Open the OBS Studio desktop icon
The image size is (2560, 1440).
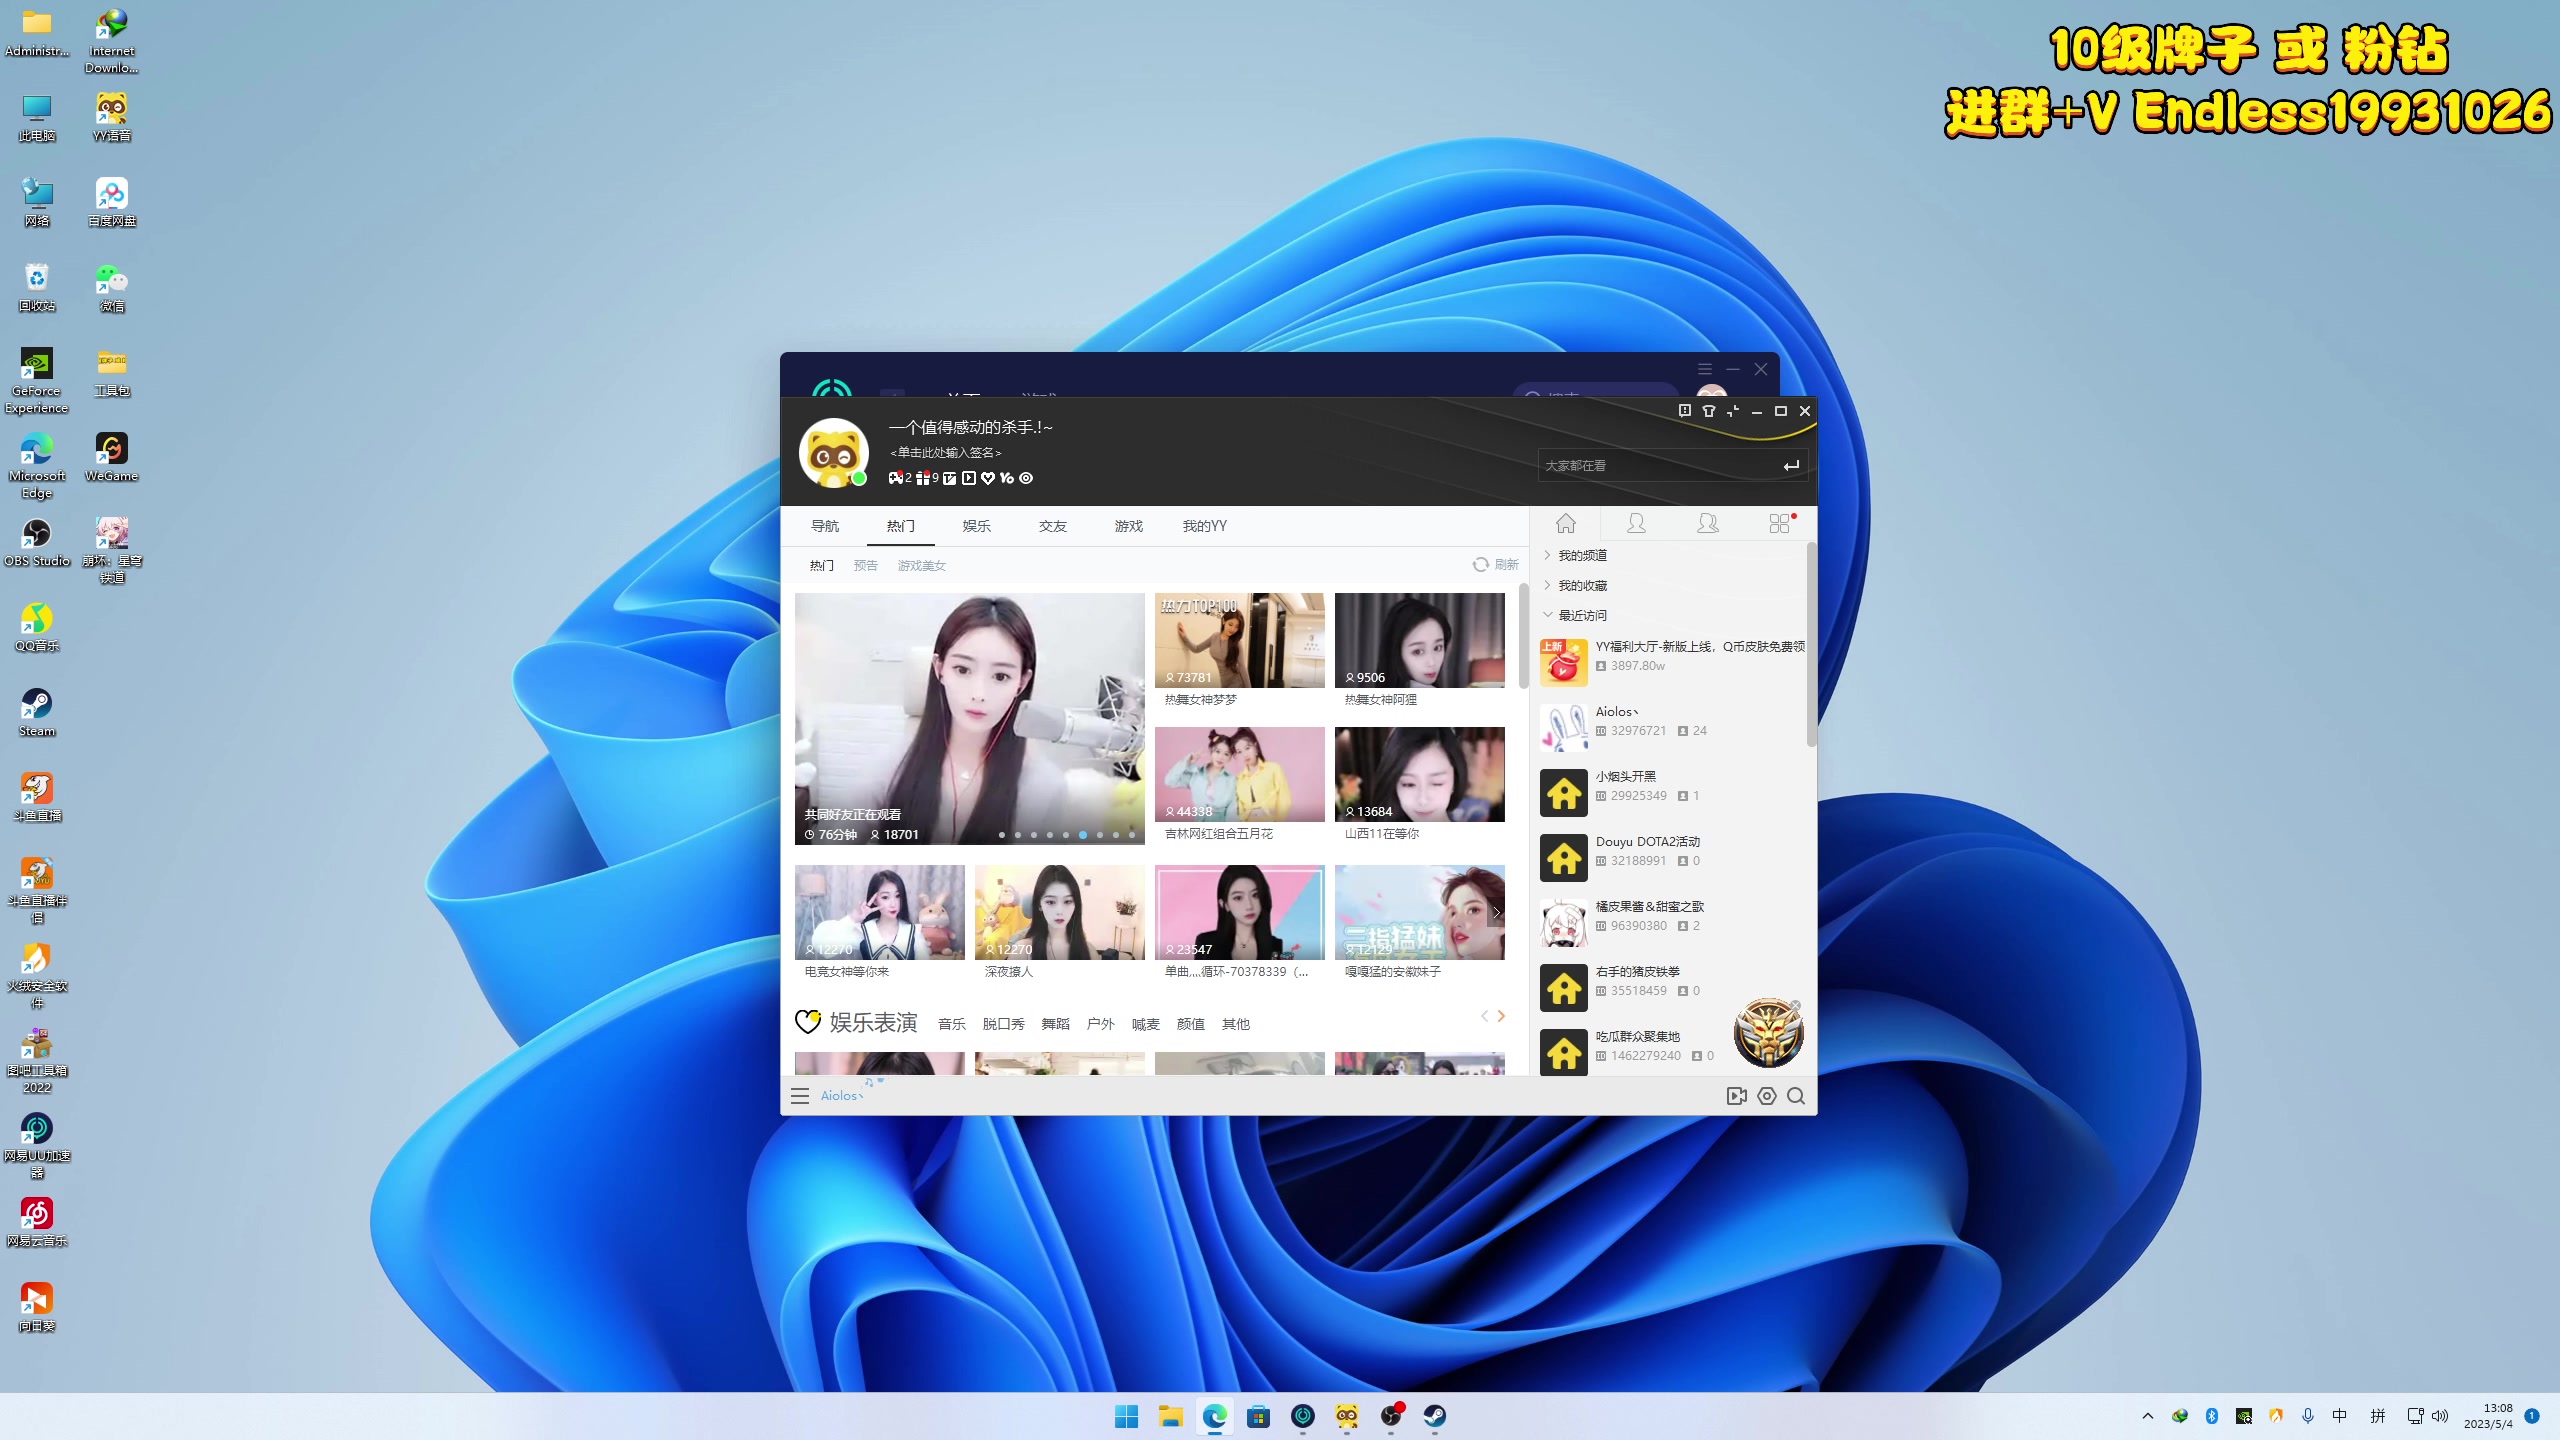pyautogui.click(x=37, y=543)
